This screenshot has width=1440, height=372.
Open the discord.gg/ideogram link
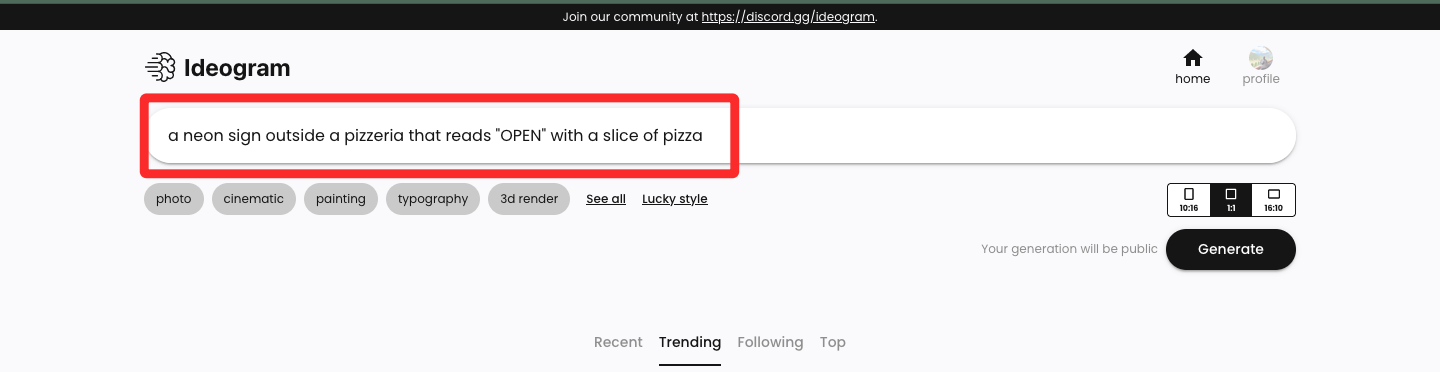tap(789, 17)
